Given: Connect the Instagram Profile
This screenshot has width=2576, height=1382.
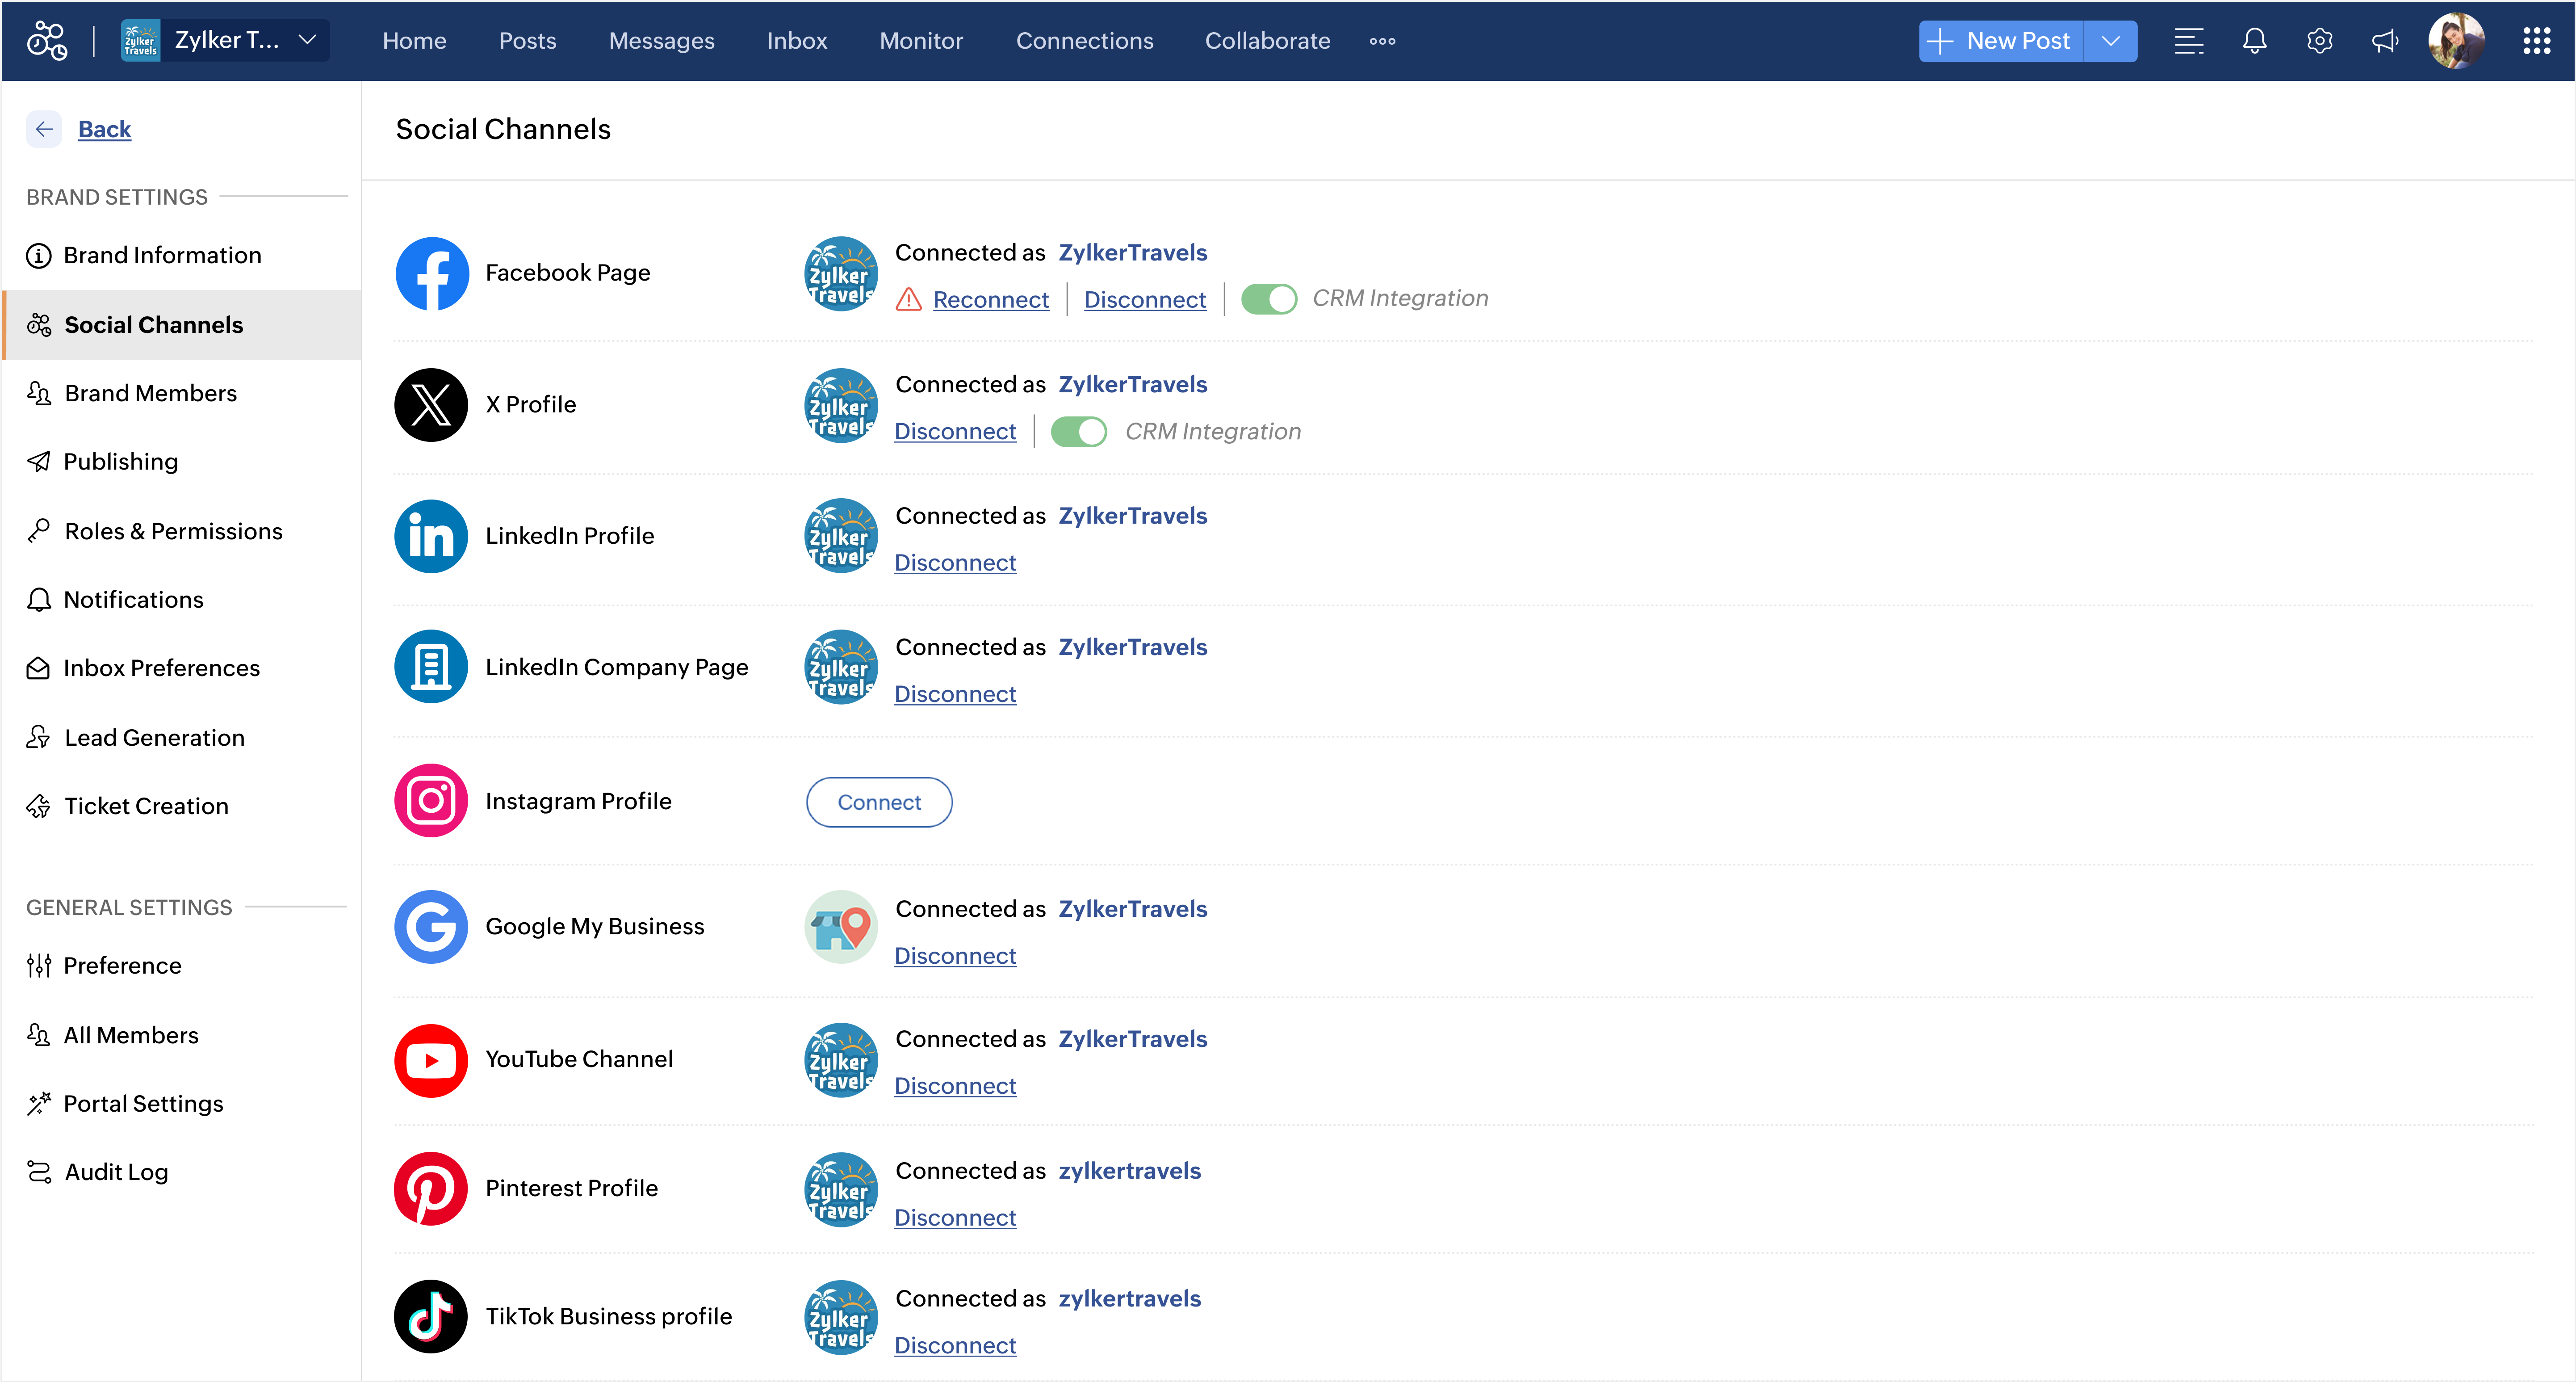Looking at the screenshot, I should (878, 802).
